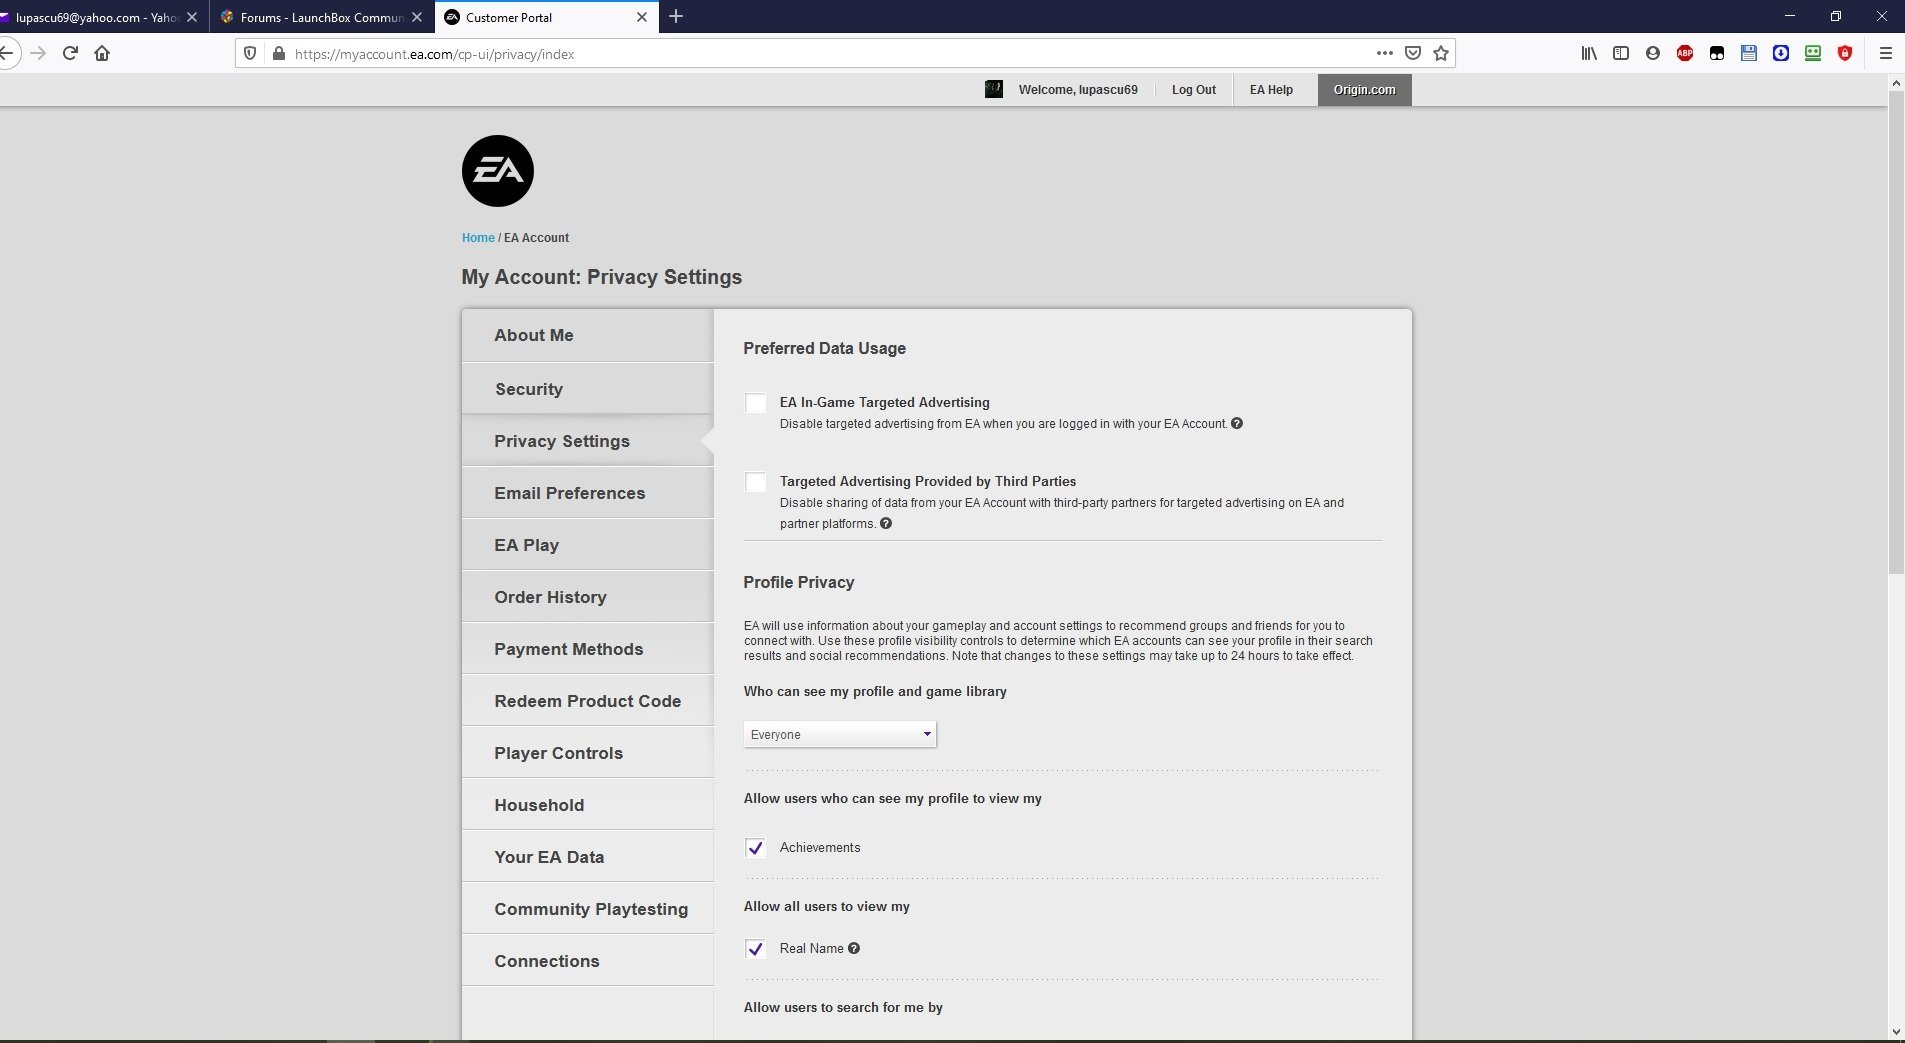Open About Me section
This screenshot has height=1043, width=1905.
point(588,336)
